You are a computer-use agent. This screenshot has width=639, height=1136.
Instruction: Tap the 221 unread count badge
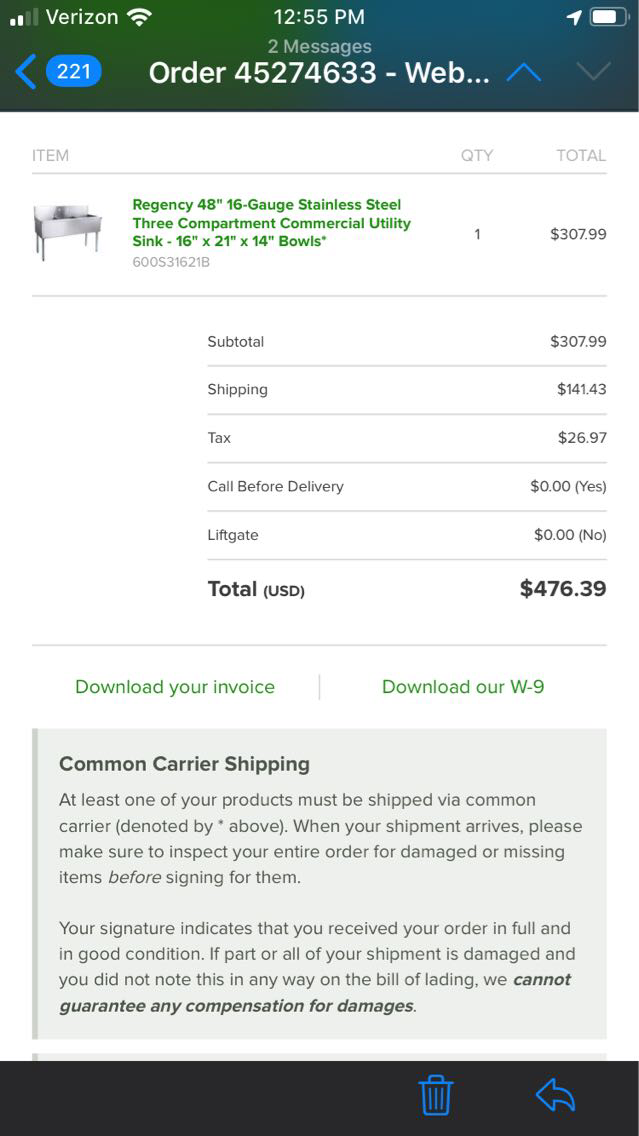pos(74,72)
